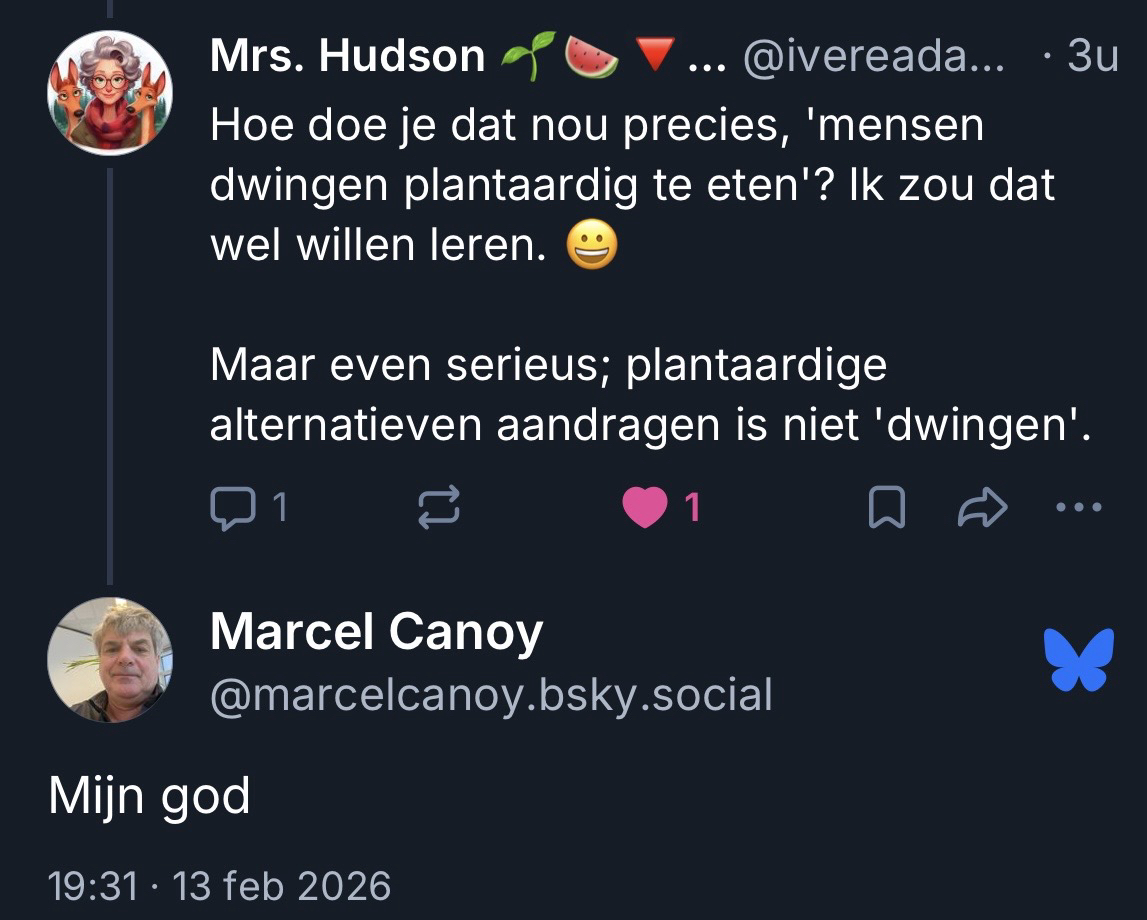Click the blue Bluesky butterfly logo
Image resolution: width=1147 pixels, height=920 pixels.
pyautogui.click(x=1078, y=660)
